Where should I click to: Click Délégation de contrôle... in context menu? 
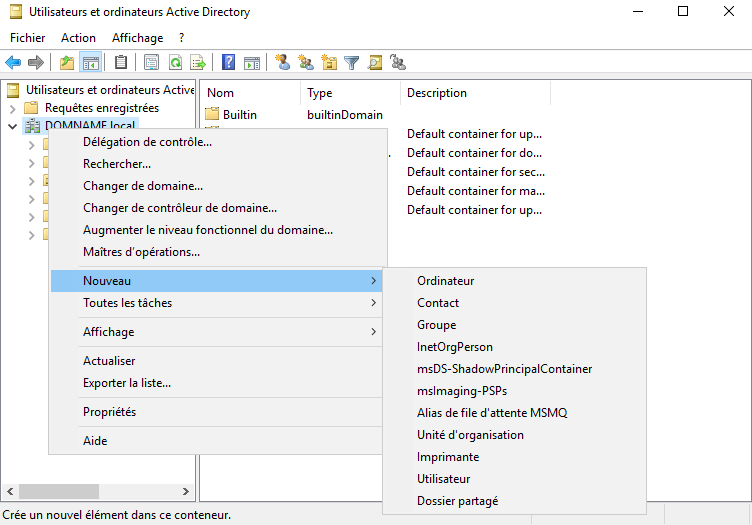147,142
